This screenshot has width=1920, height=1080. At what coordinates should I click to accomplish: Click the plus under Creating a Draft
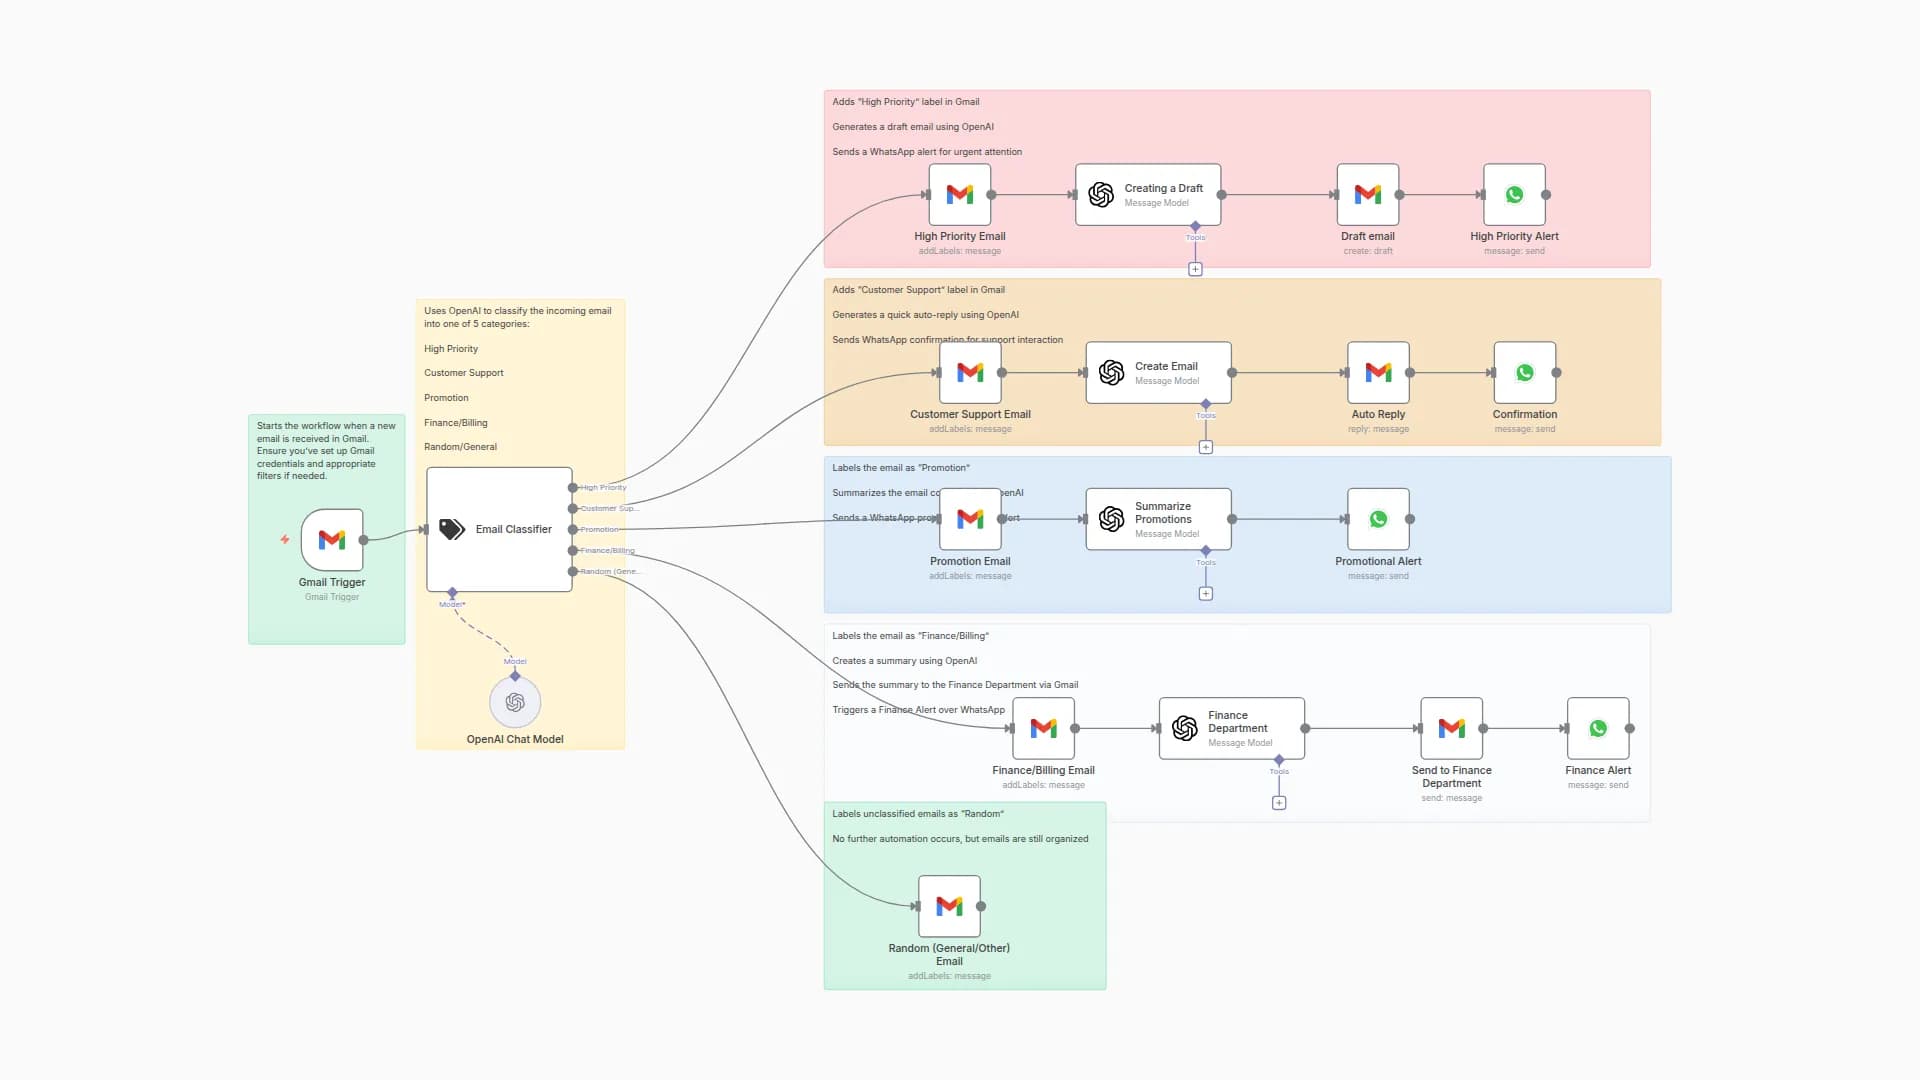coord(1194,269)
